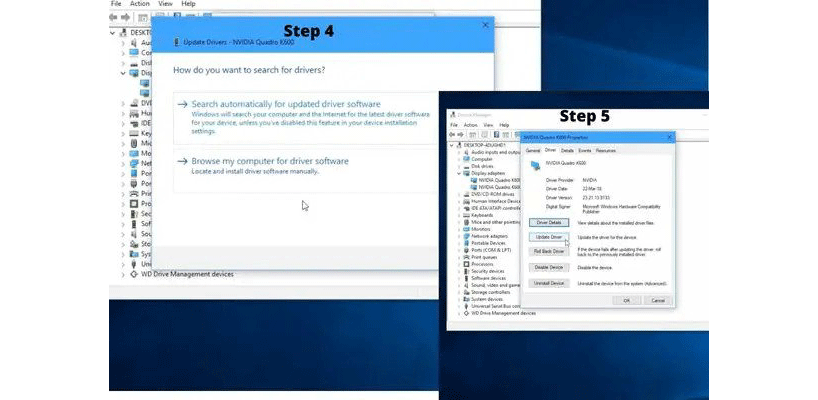Viewport: 818px width, 400px height.
Task: Click the Update Driver button
Action: [x=549, y=237]
